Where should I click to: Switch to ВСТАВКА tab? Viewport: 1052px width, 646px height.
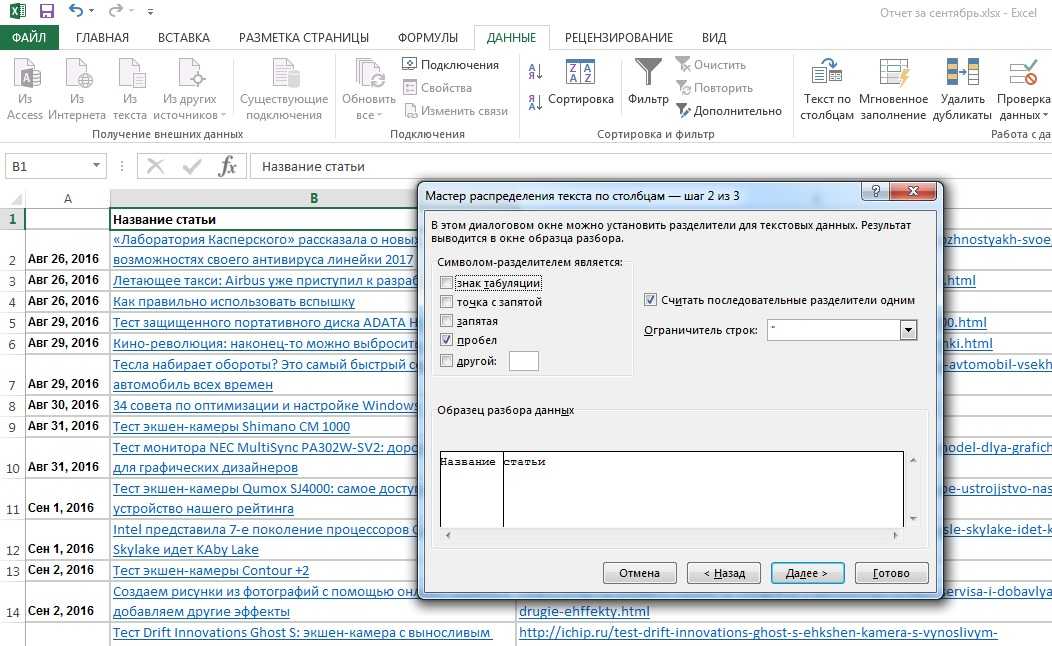[x=184, y=38]
